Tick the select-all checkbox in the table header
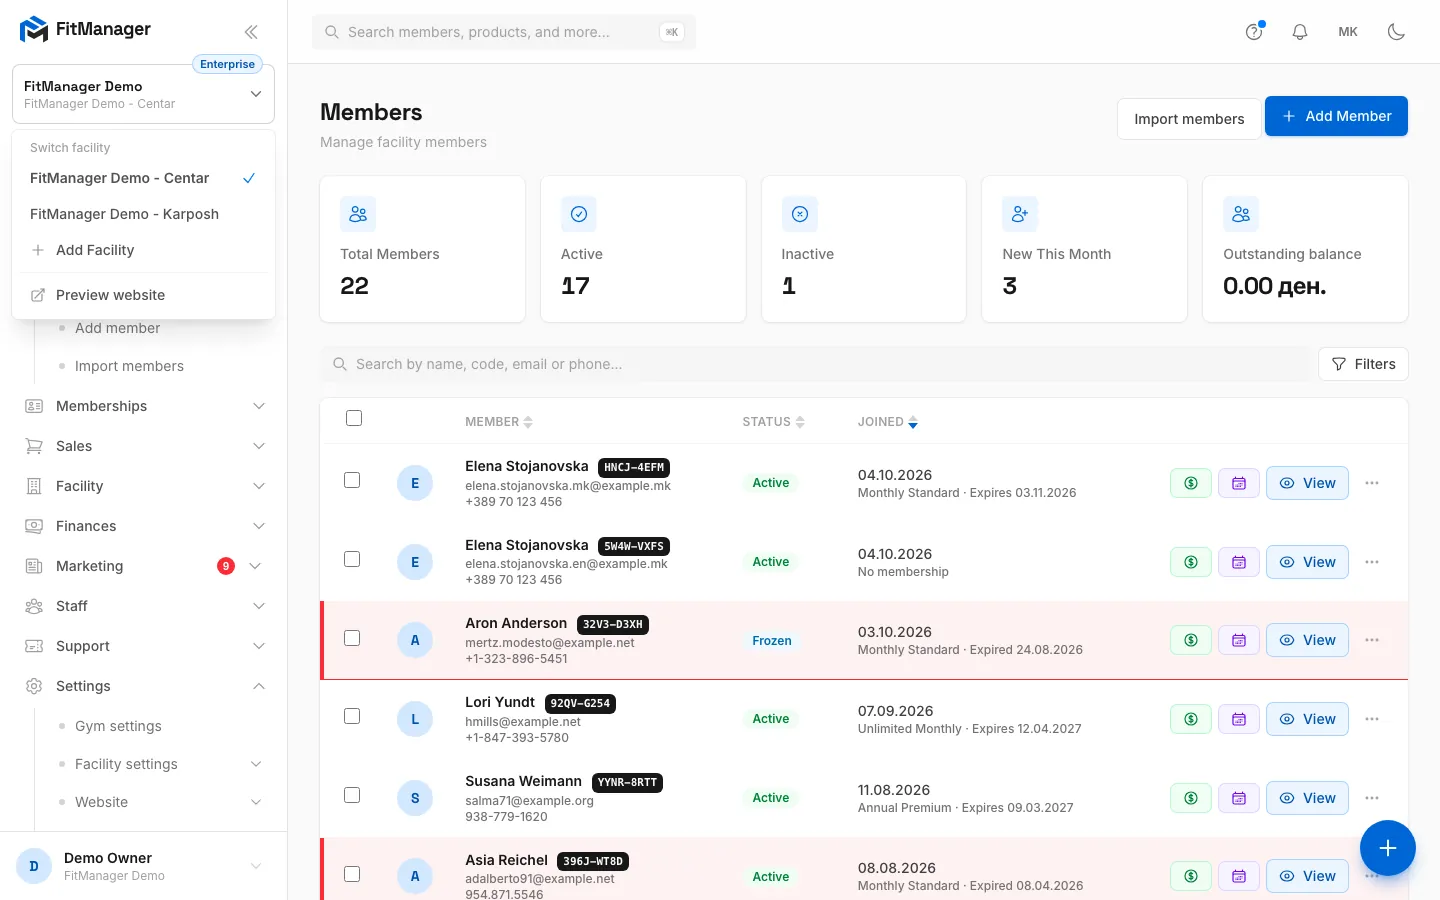1440x900 pixels. (x=354, y=418)
